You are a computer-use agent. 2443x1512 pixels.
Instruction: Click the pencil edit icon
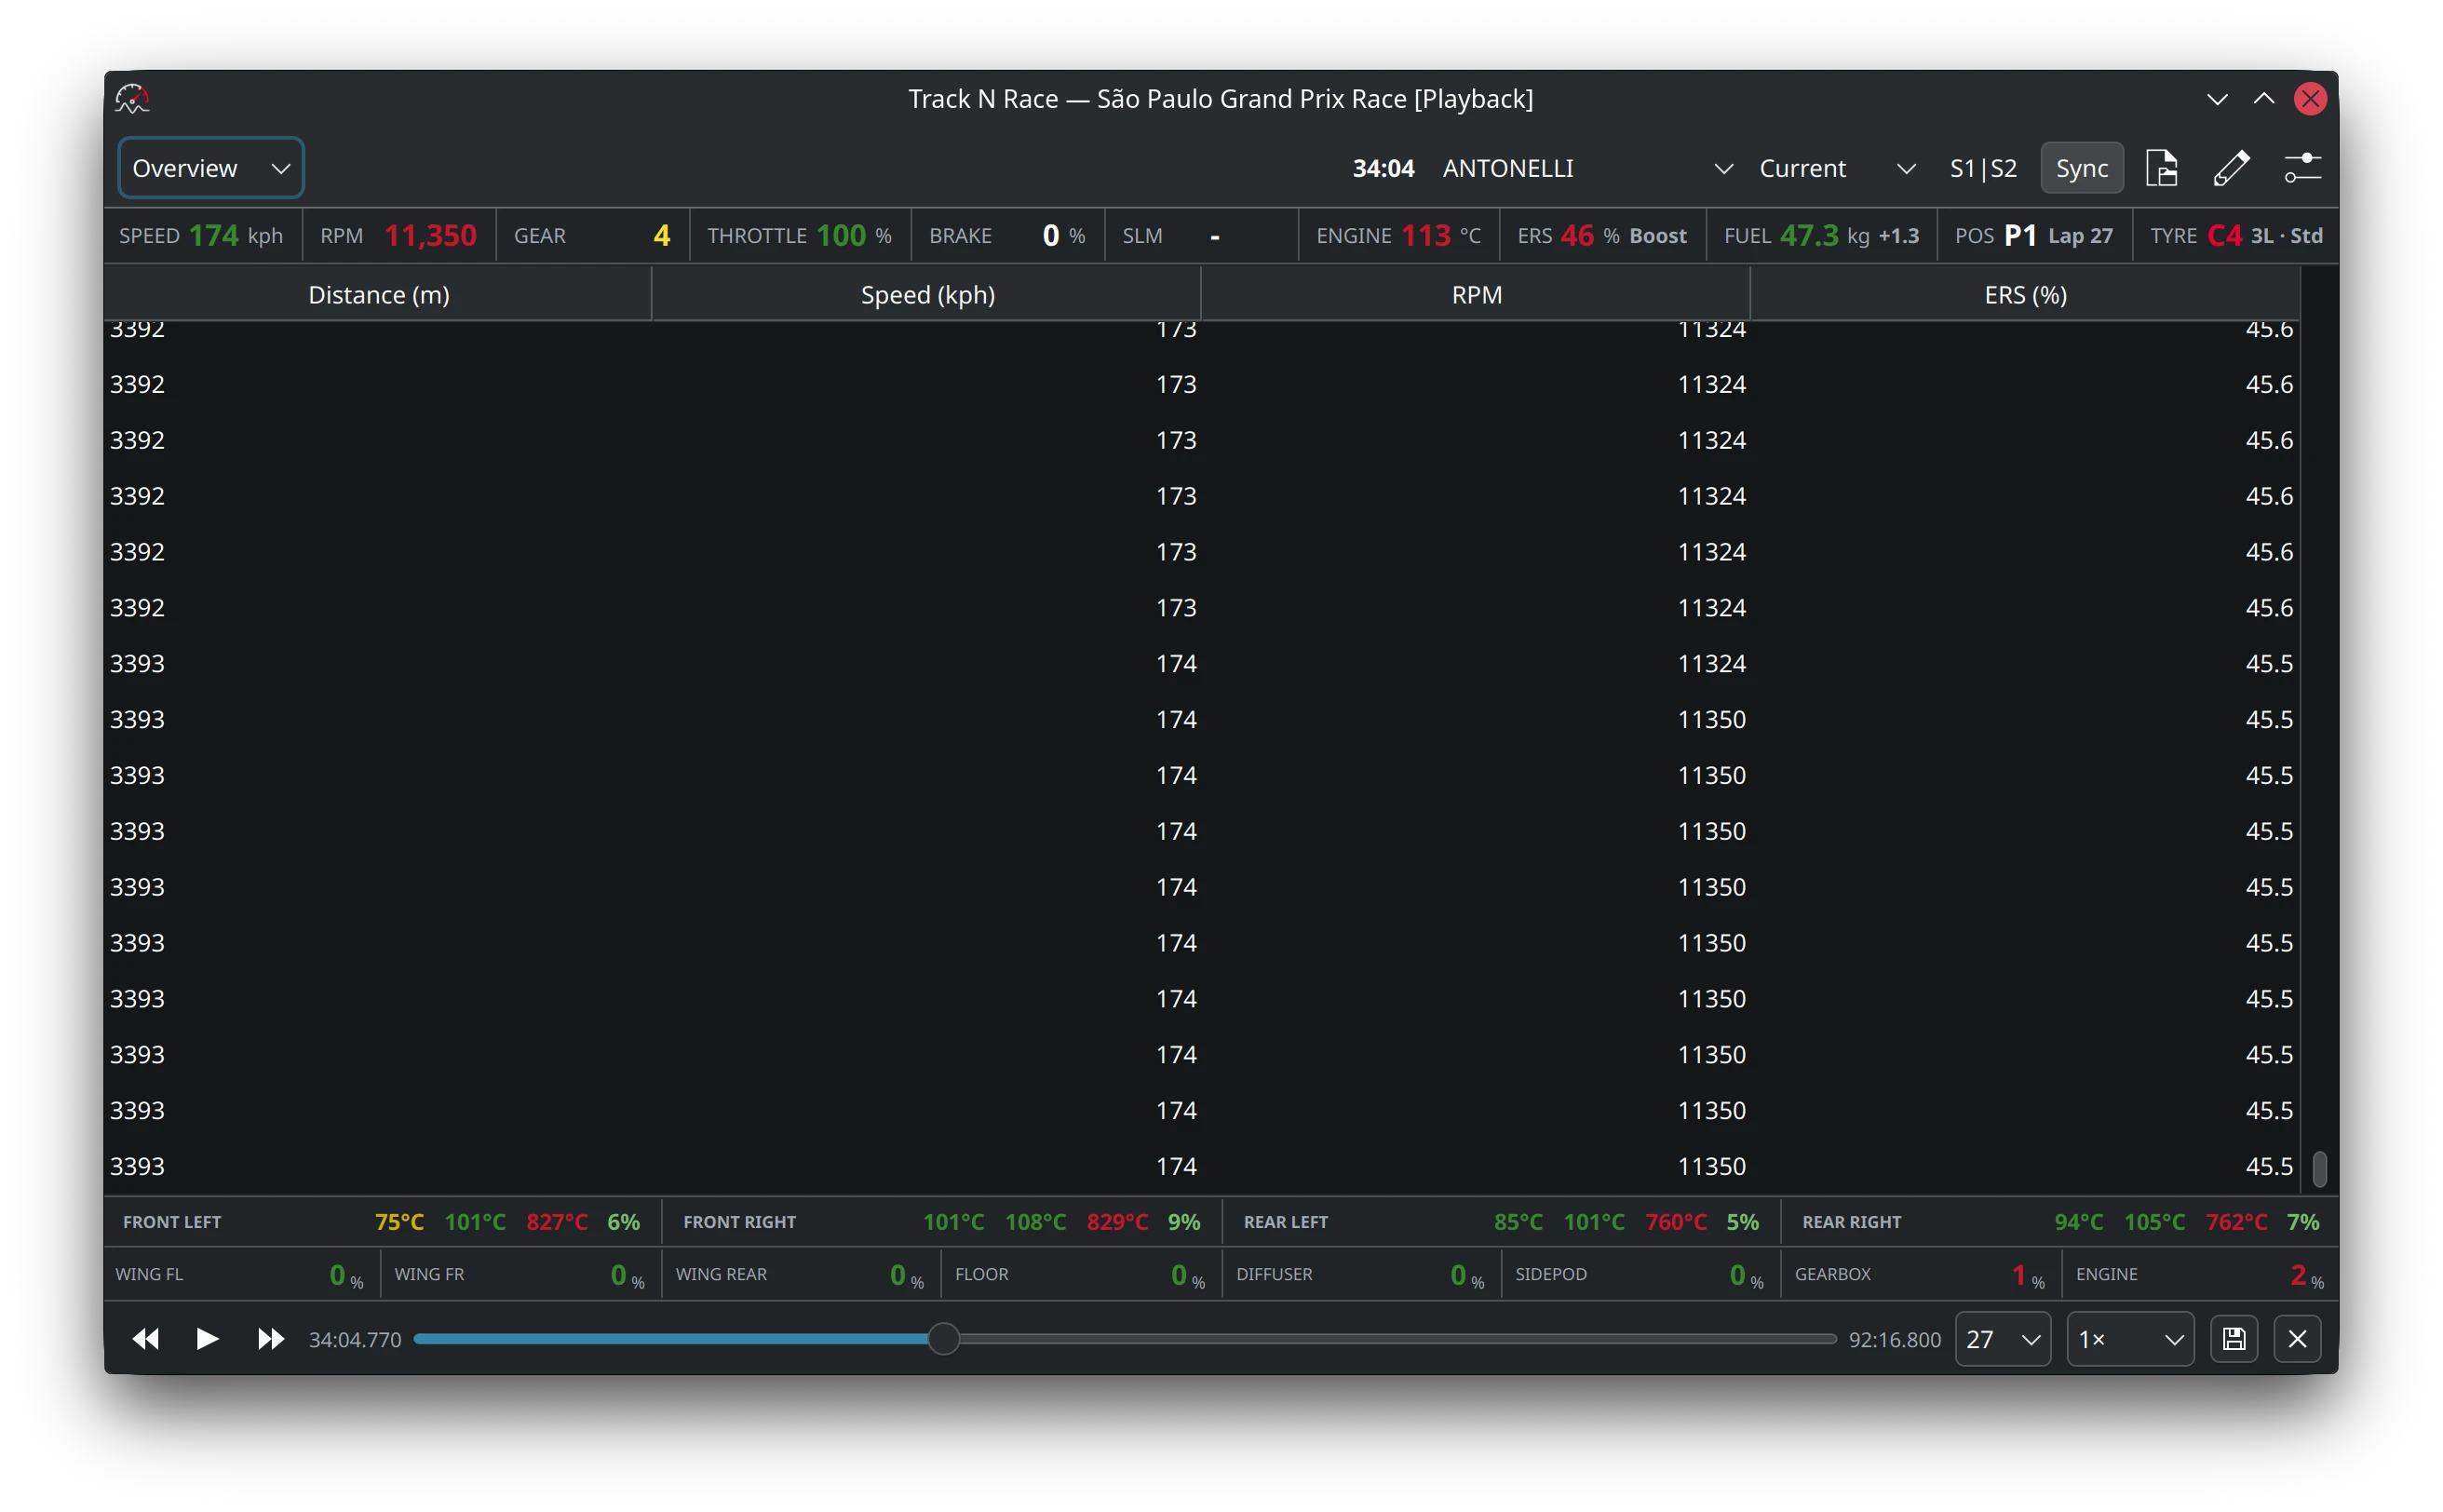click(2230, 168)
